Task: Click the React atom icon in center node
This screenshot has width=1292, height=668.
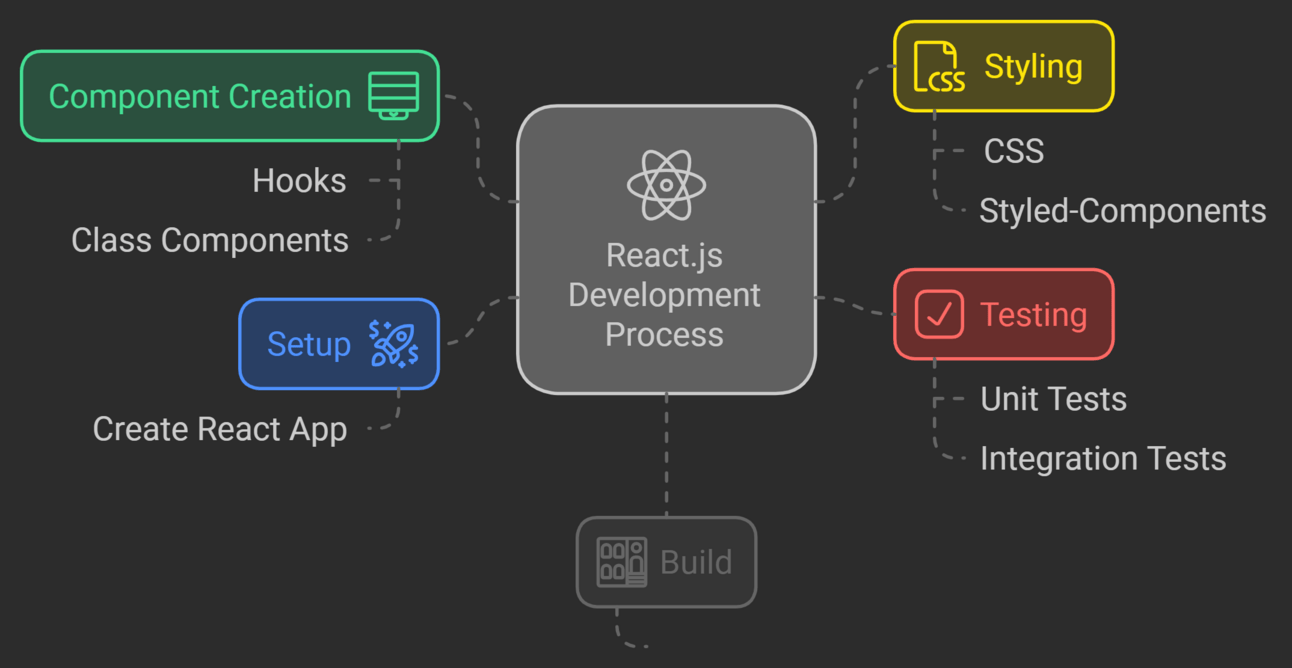Action: click(666, 185)
